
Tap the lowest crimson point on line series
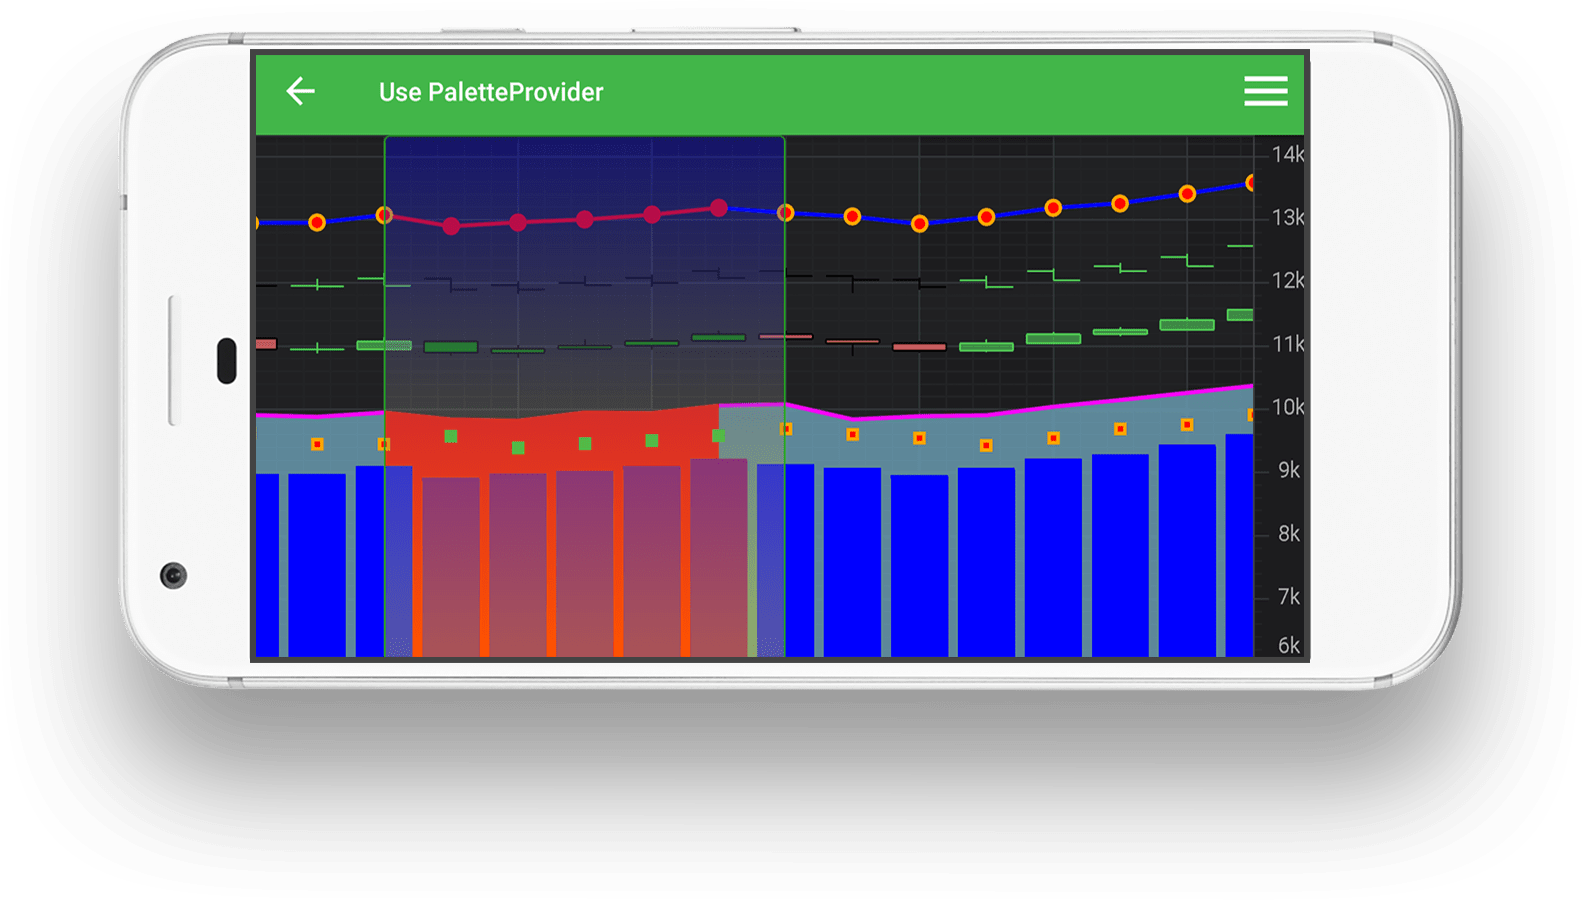(451, 226)
